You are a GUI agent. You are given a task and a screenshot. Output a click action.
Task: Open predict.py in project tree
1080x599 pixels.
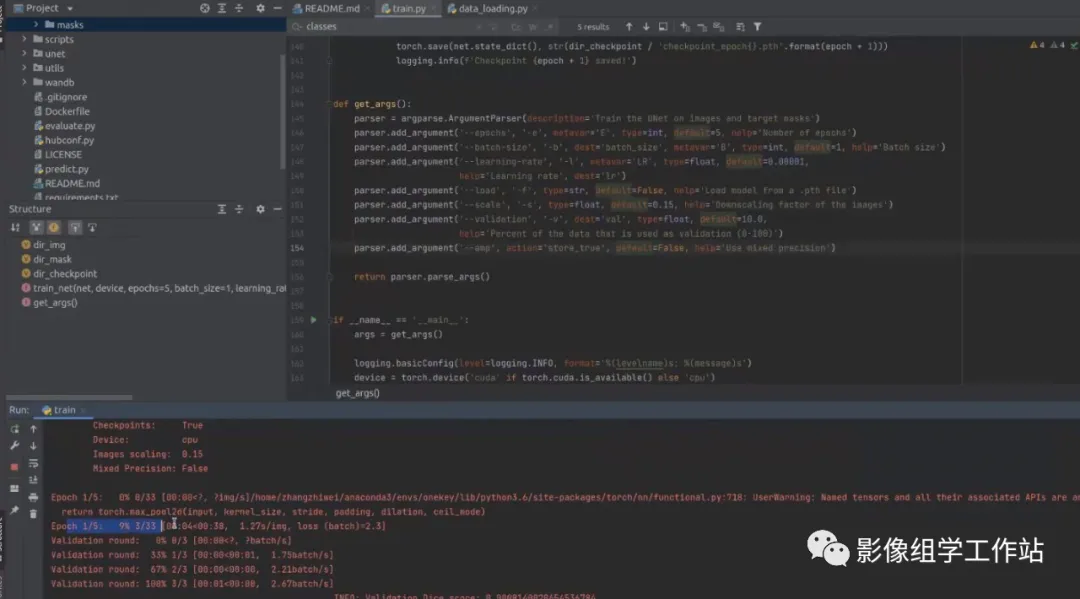[x=61, y=169]
